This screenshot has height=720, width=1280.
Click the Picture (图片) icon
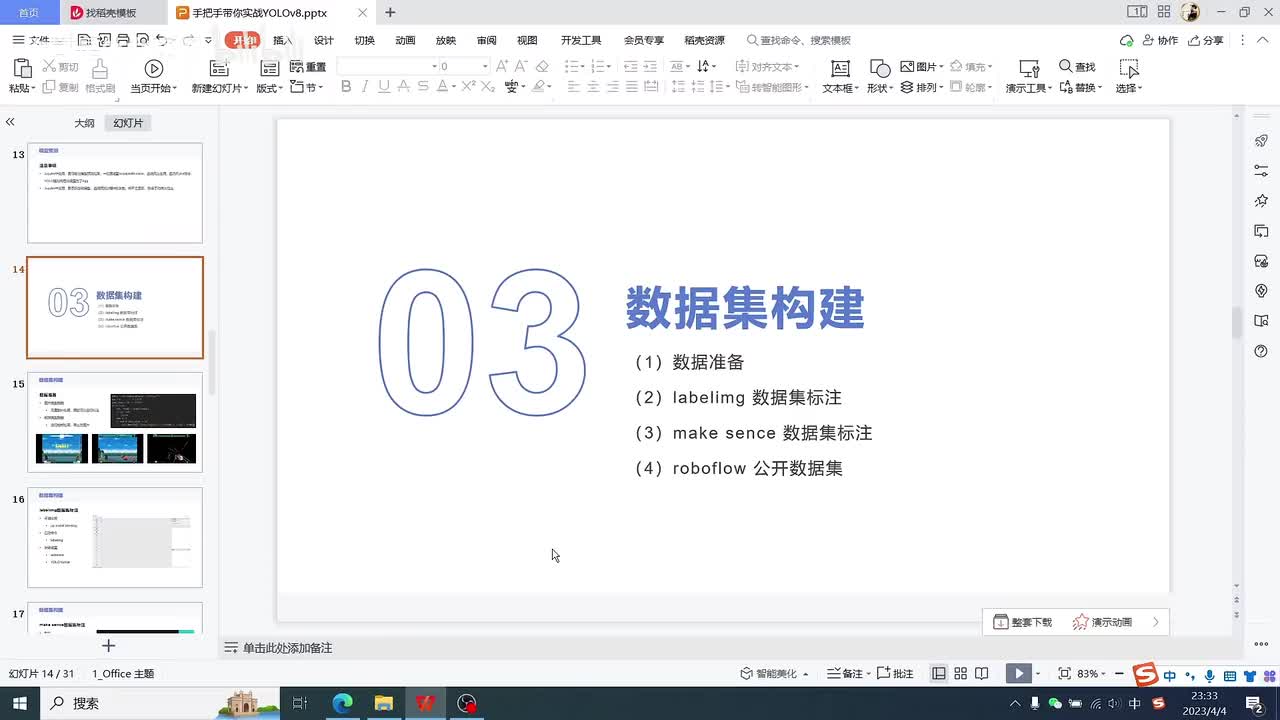click(907, 66)
